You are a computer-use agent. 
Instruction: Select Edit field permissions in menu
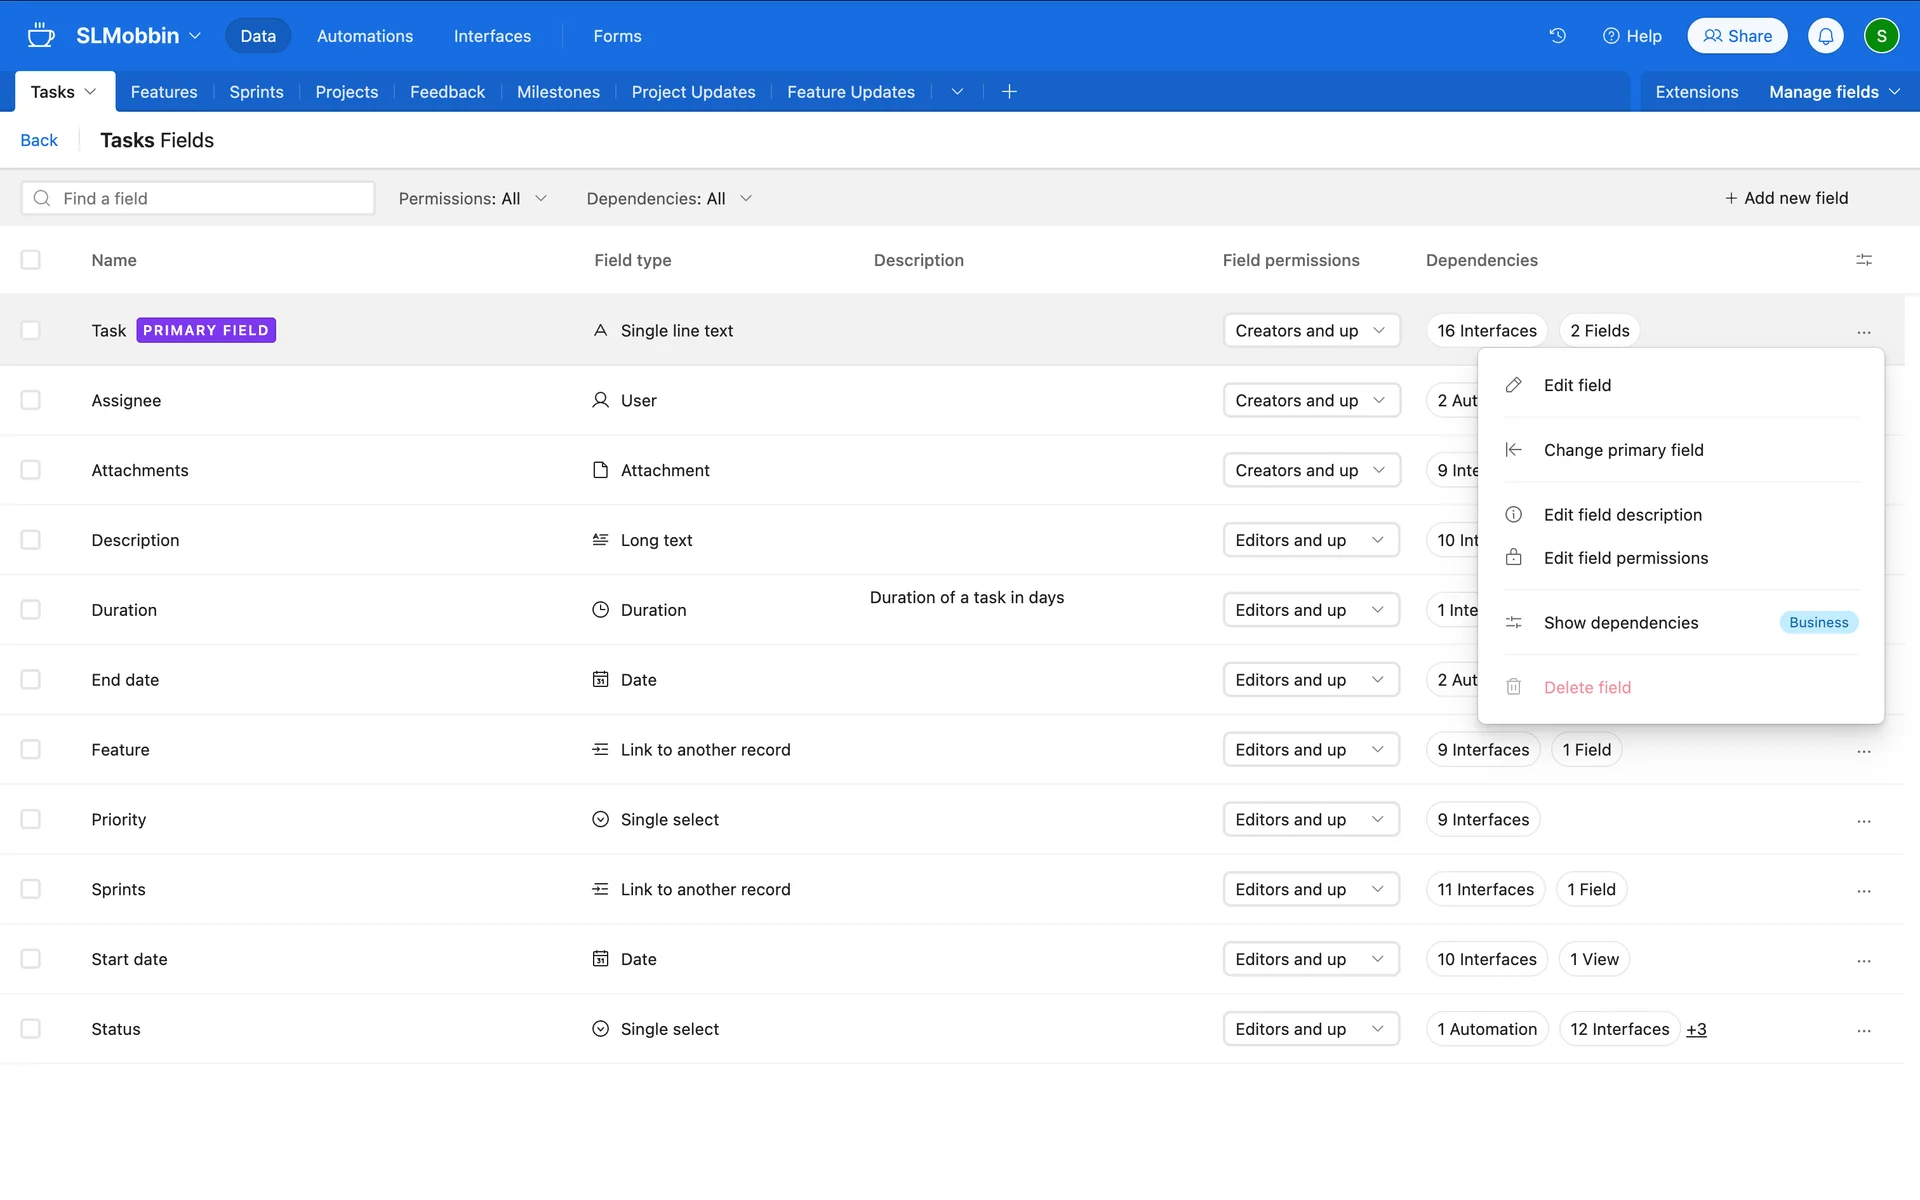pos(1625,558)
